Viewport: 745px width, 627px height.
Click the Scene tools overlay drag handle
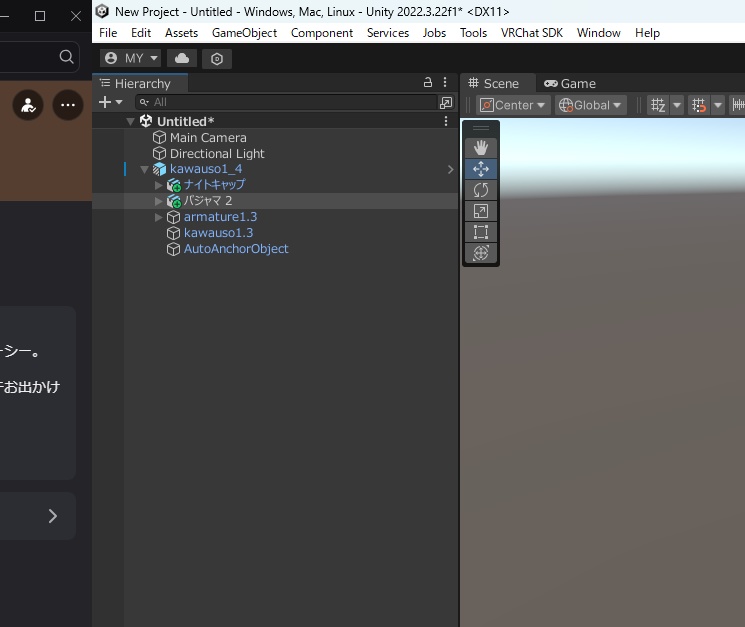point(480,128)
